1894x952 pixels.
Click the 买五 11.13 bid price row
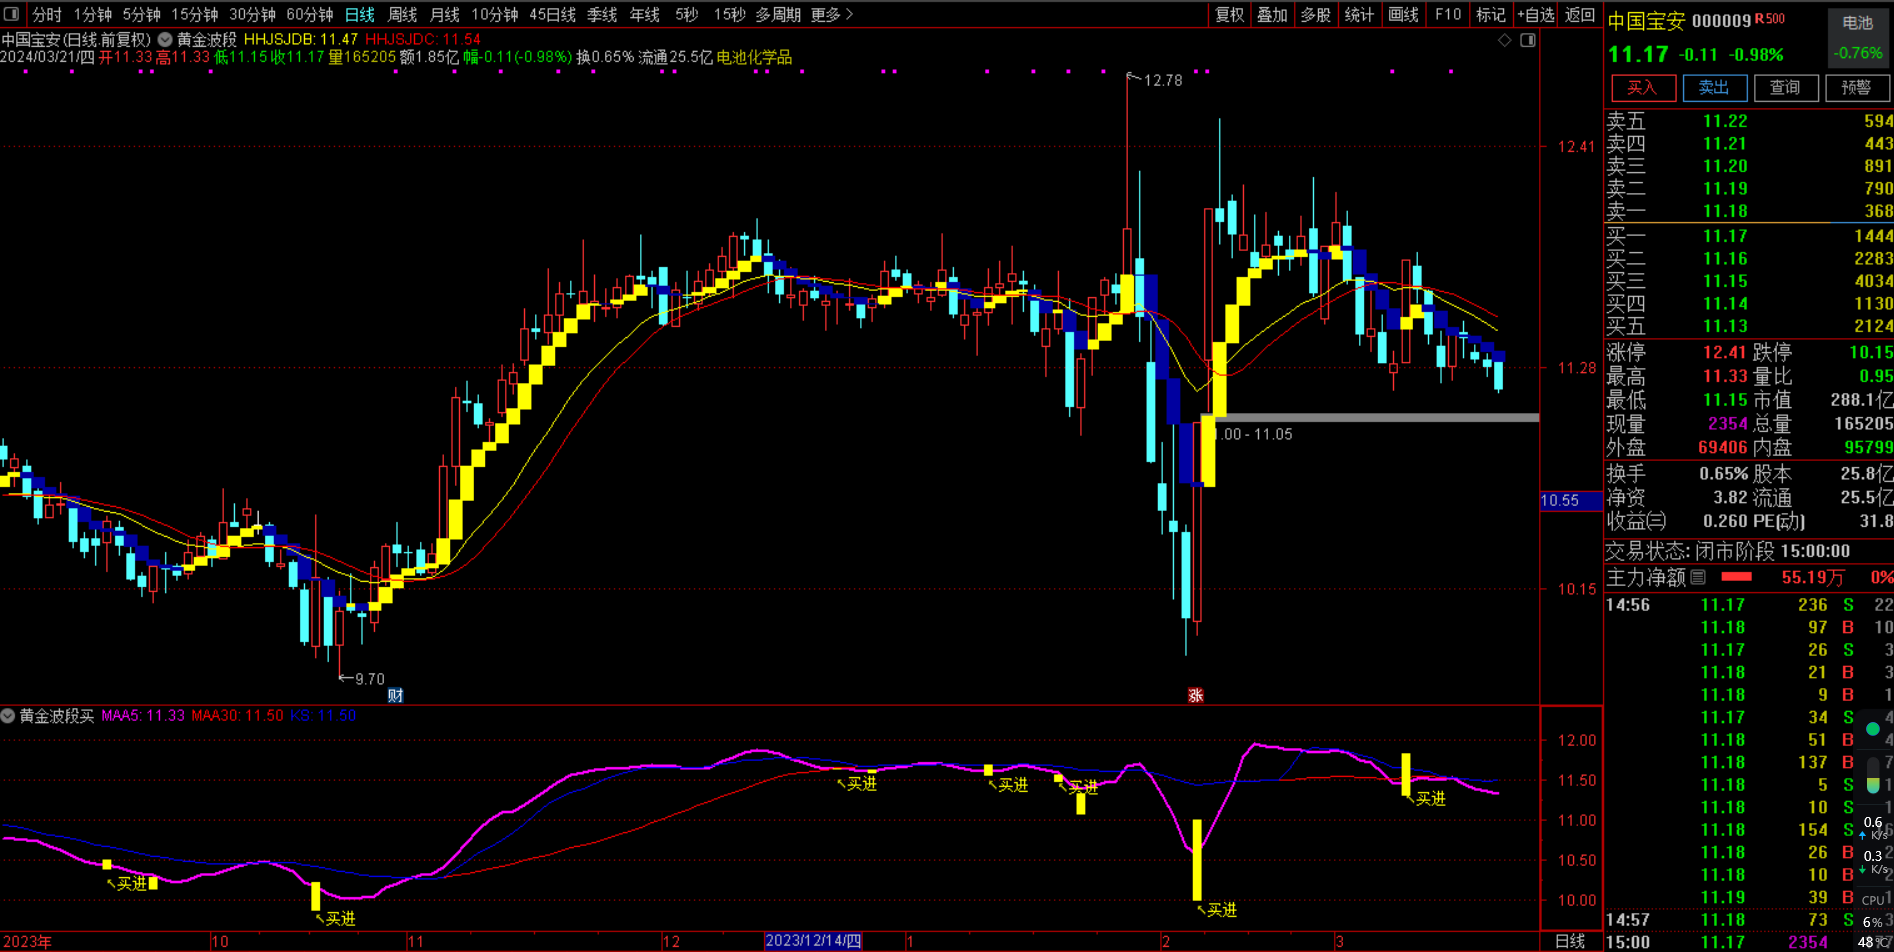click(1749, 326)
